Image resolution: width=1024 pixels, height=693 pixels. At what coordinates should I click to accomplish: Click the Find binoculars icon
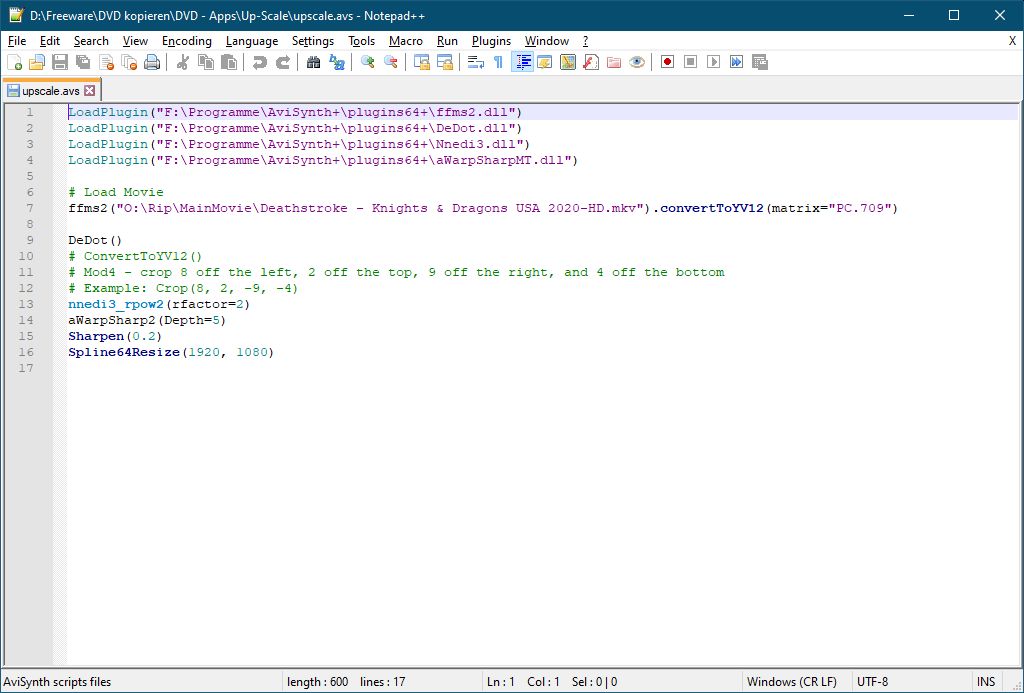pos(313,62)
